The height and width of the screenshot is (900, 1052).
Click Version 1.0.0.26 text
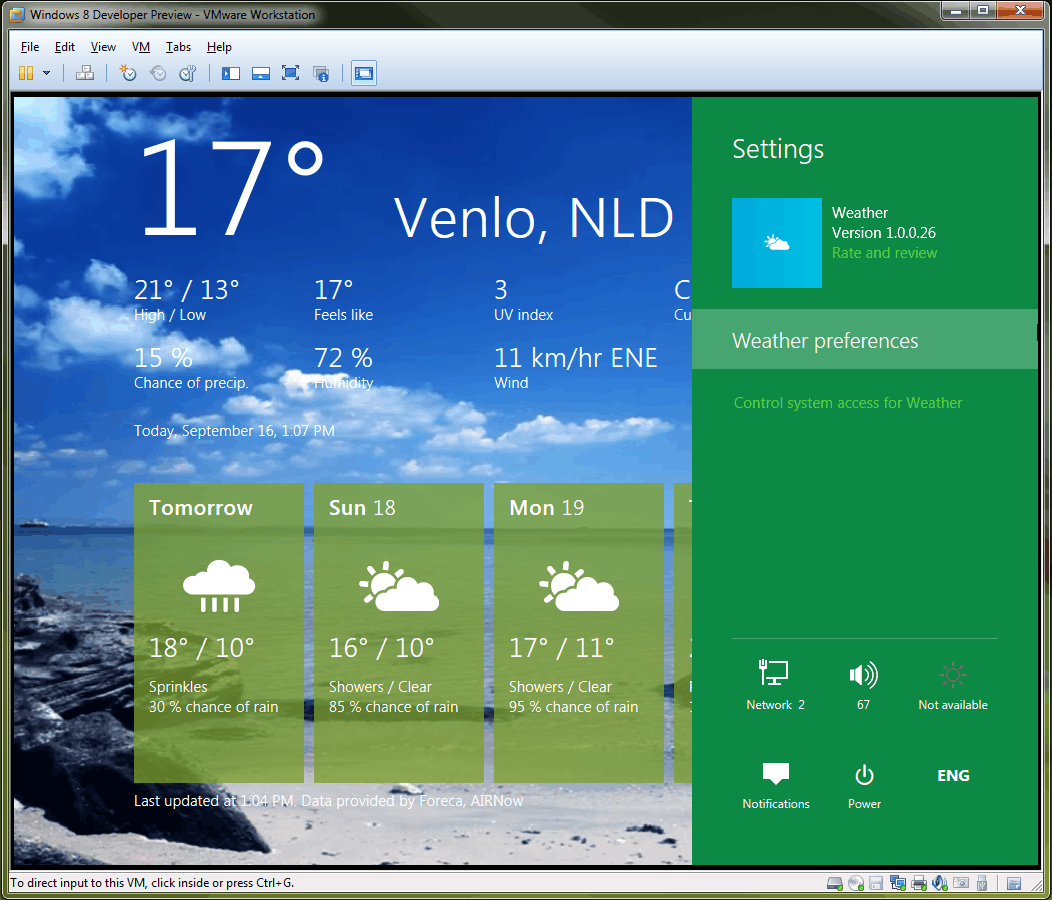[x=884, y=233]
